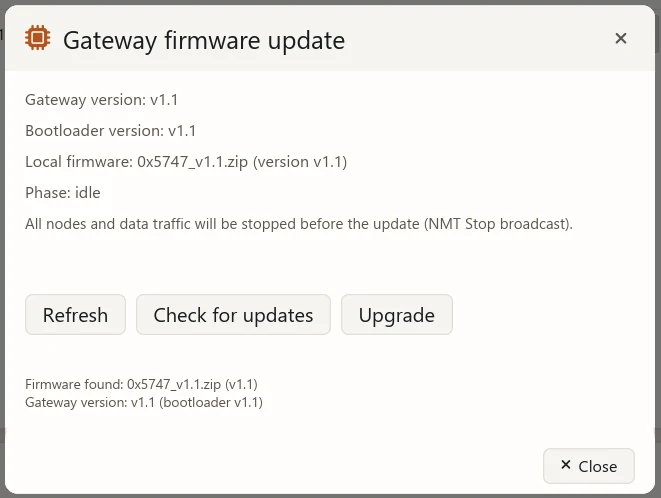The image size is (661, 498).
Task: Click the 'Gateway firmware update' title
Action: pyautogui.click(x=204, y=40)
